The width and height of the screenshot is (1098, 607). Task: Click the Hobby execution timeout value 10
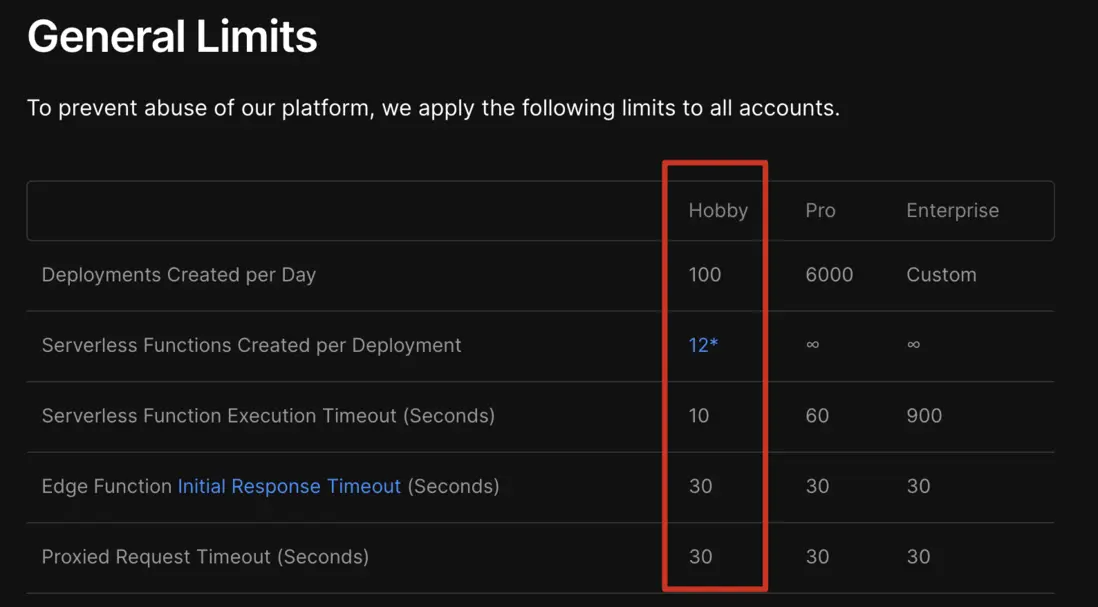pos(698,415)
